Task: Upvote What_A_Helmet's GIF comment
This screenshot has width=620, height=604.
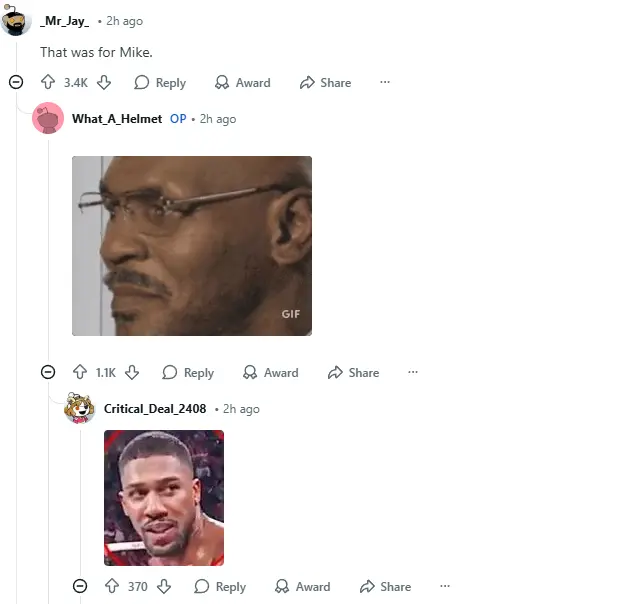Action: (80, 372)
